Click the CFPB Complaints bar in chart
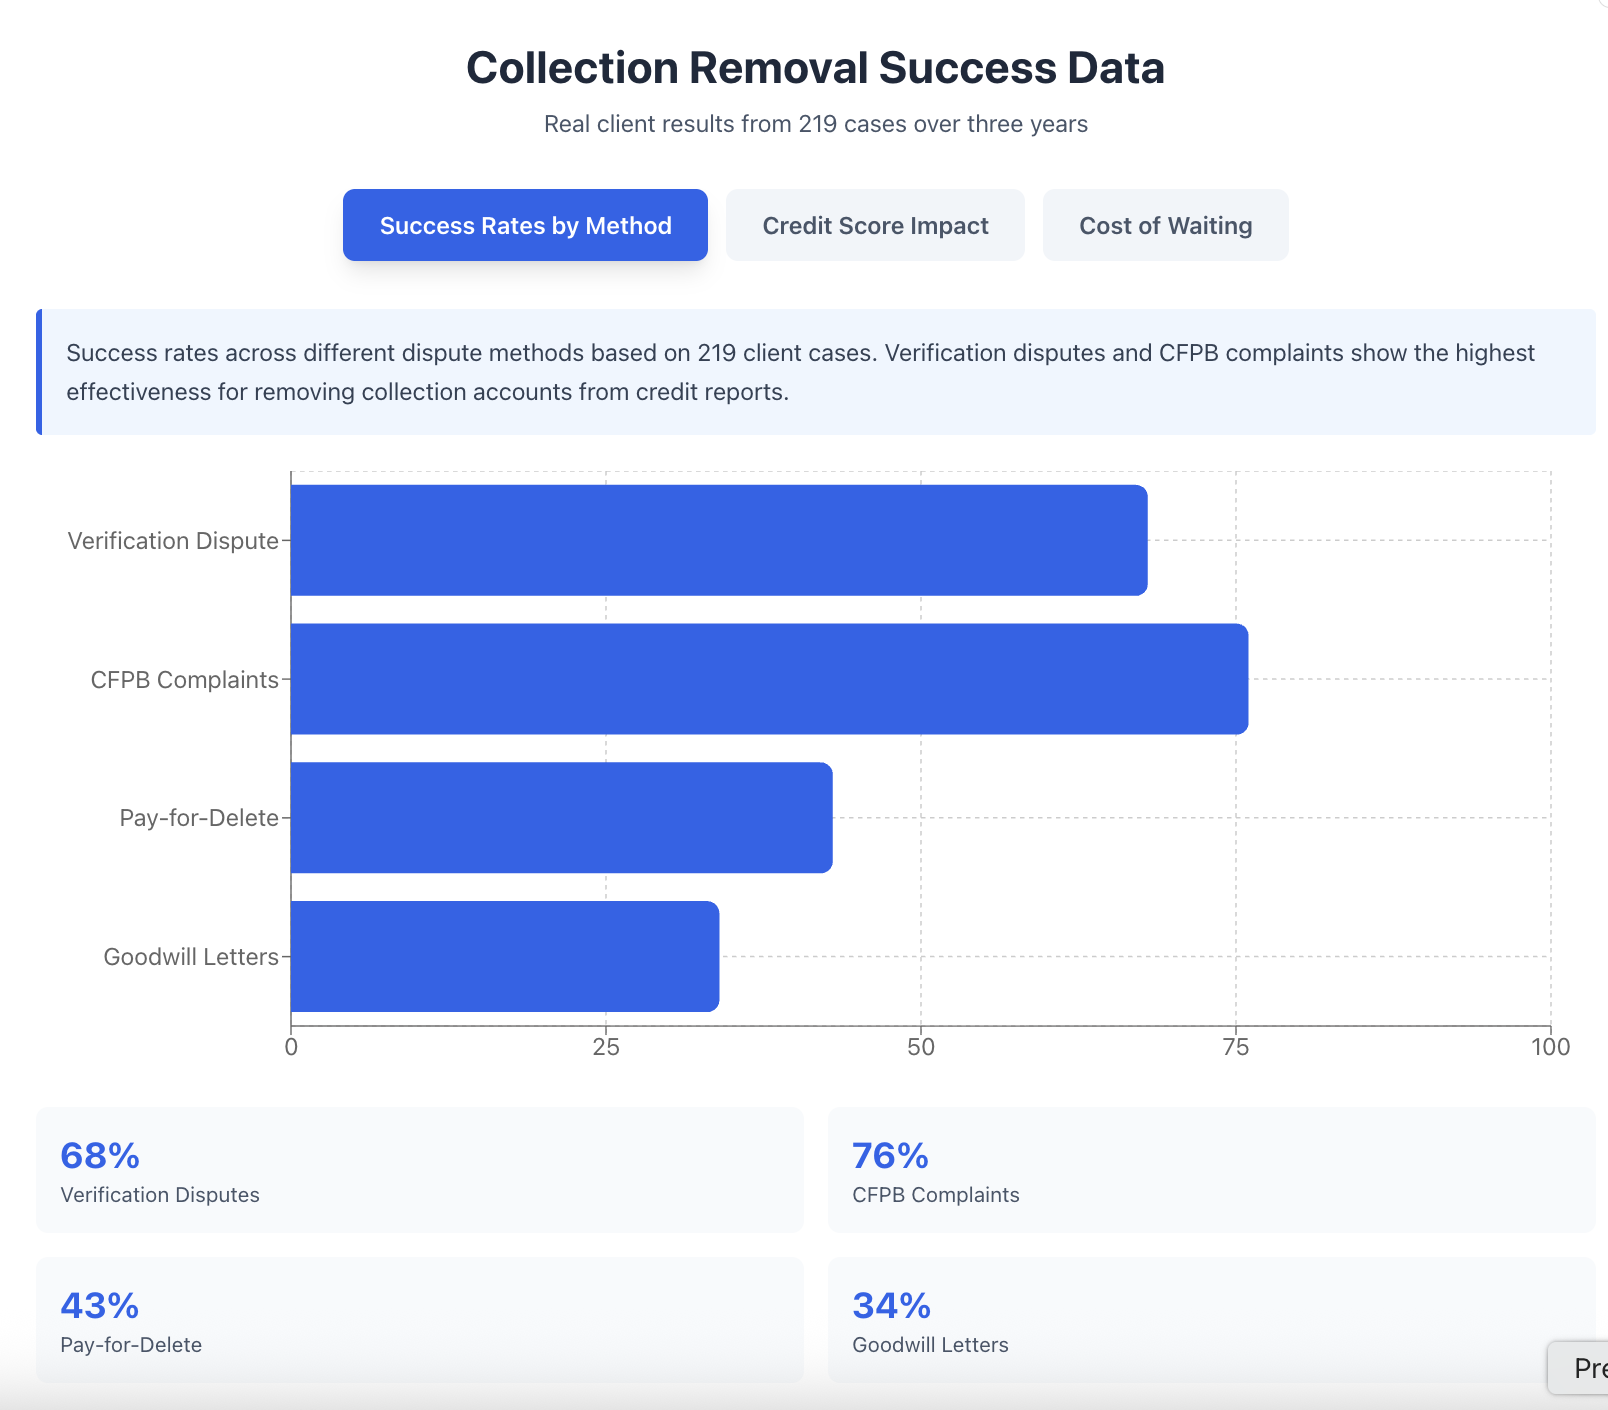Image resolution: width=1608 pixels, height=1410 pixels. [x=769, y=679]
